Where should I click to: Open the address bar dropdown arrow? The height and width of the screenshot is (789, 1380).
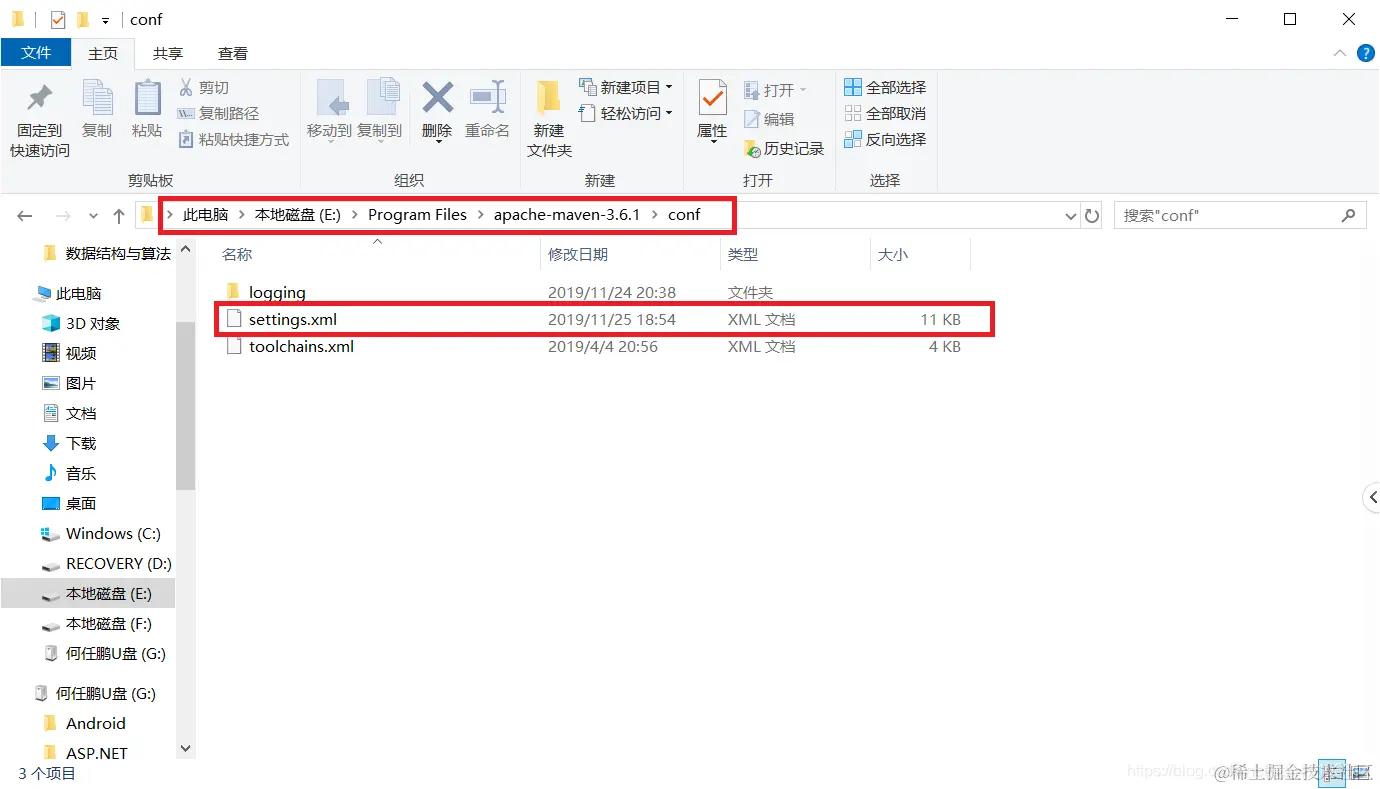[x=1070, y=214]
